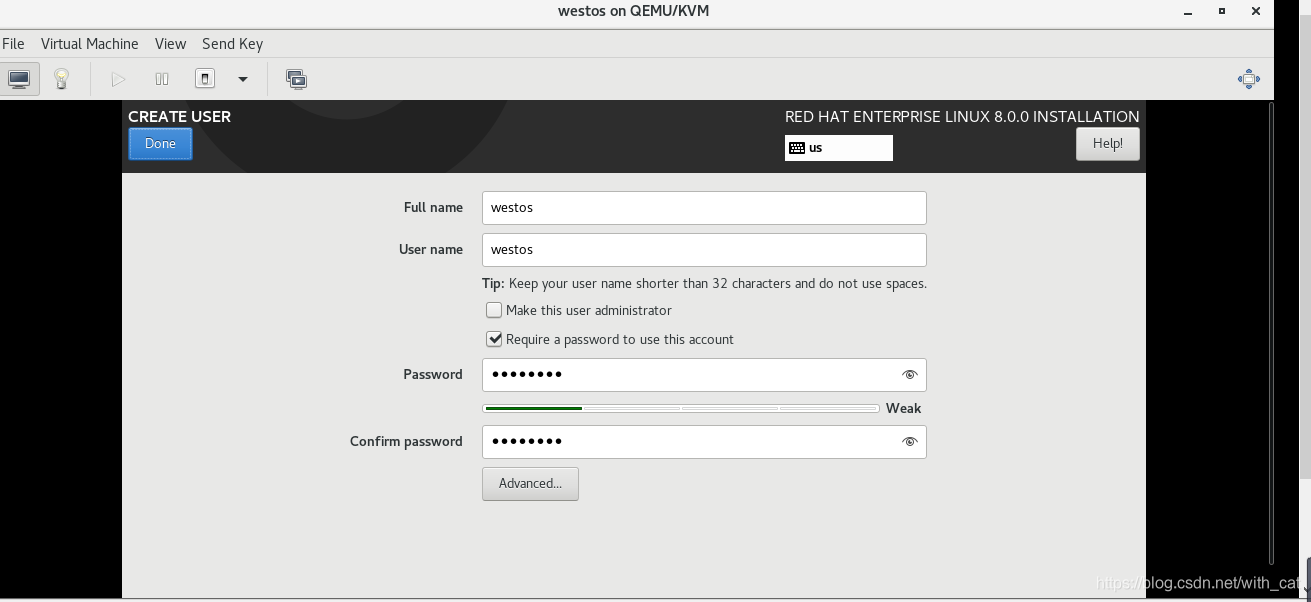Maximize the westos QEMU/KVM window
This screenshot has width=1311, height=602.
pyautogui.click(x=1222, y=12)
